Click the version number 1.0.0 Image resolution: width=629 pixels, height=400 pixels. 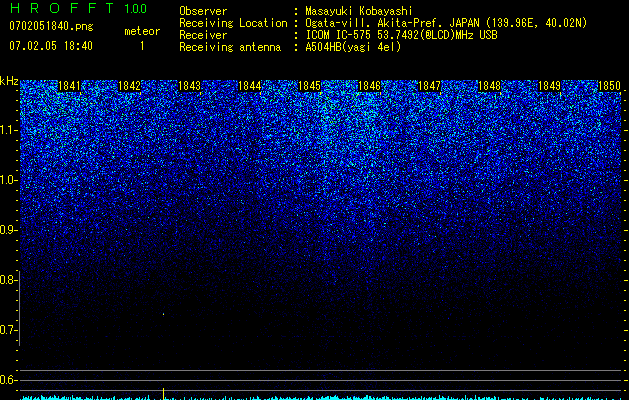135,9
